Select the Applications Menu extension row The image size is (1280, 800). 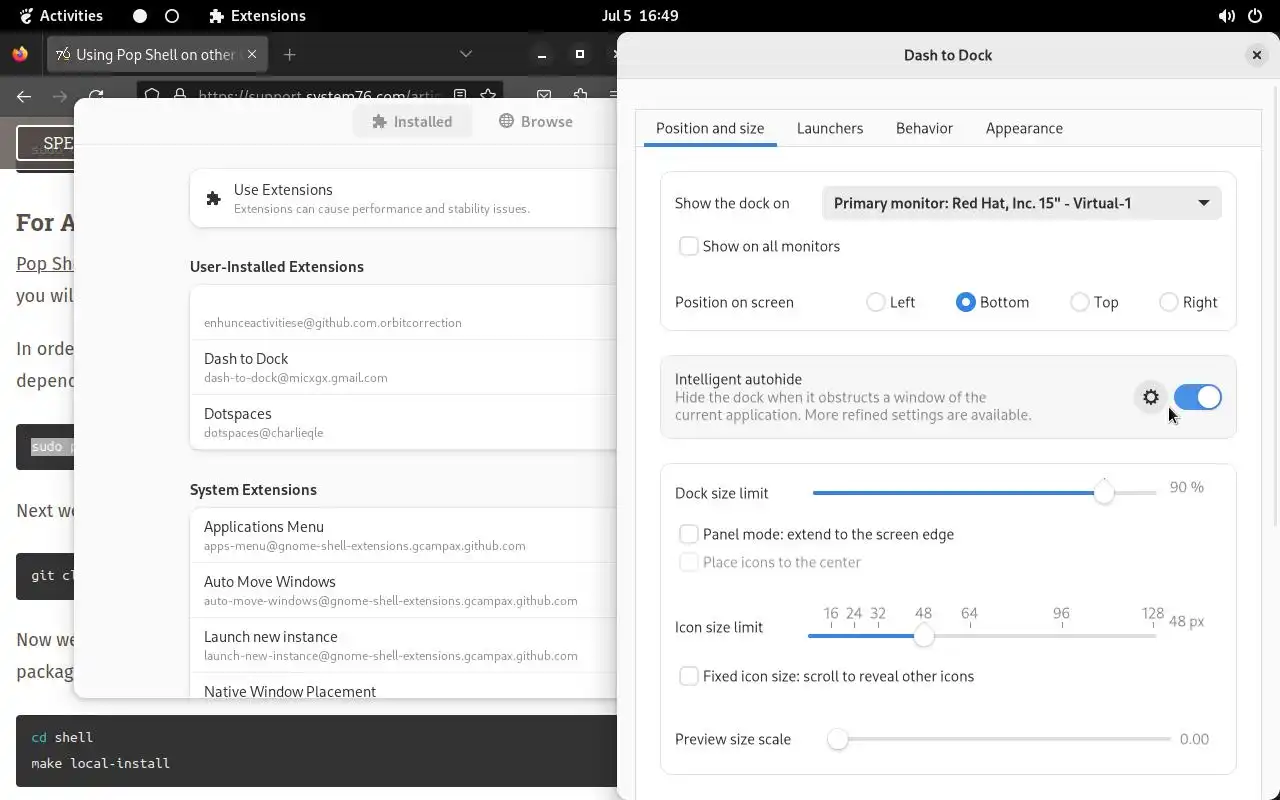tap(403, 535)
